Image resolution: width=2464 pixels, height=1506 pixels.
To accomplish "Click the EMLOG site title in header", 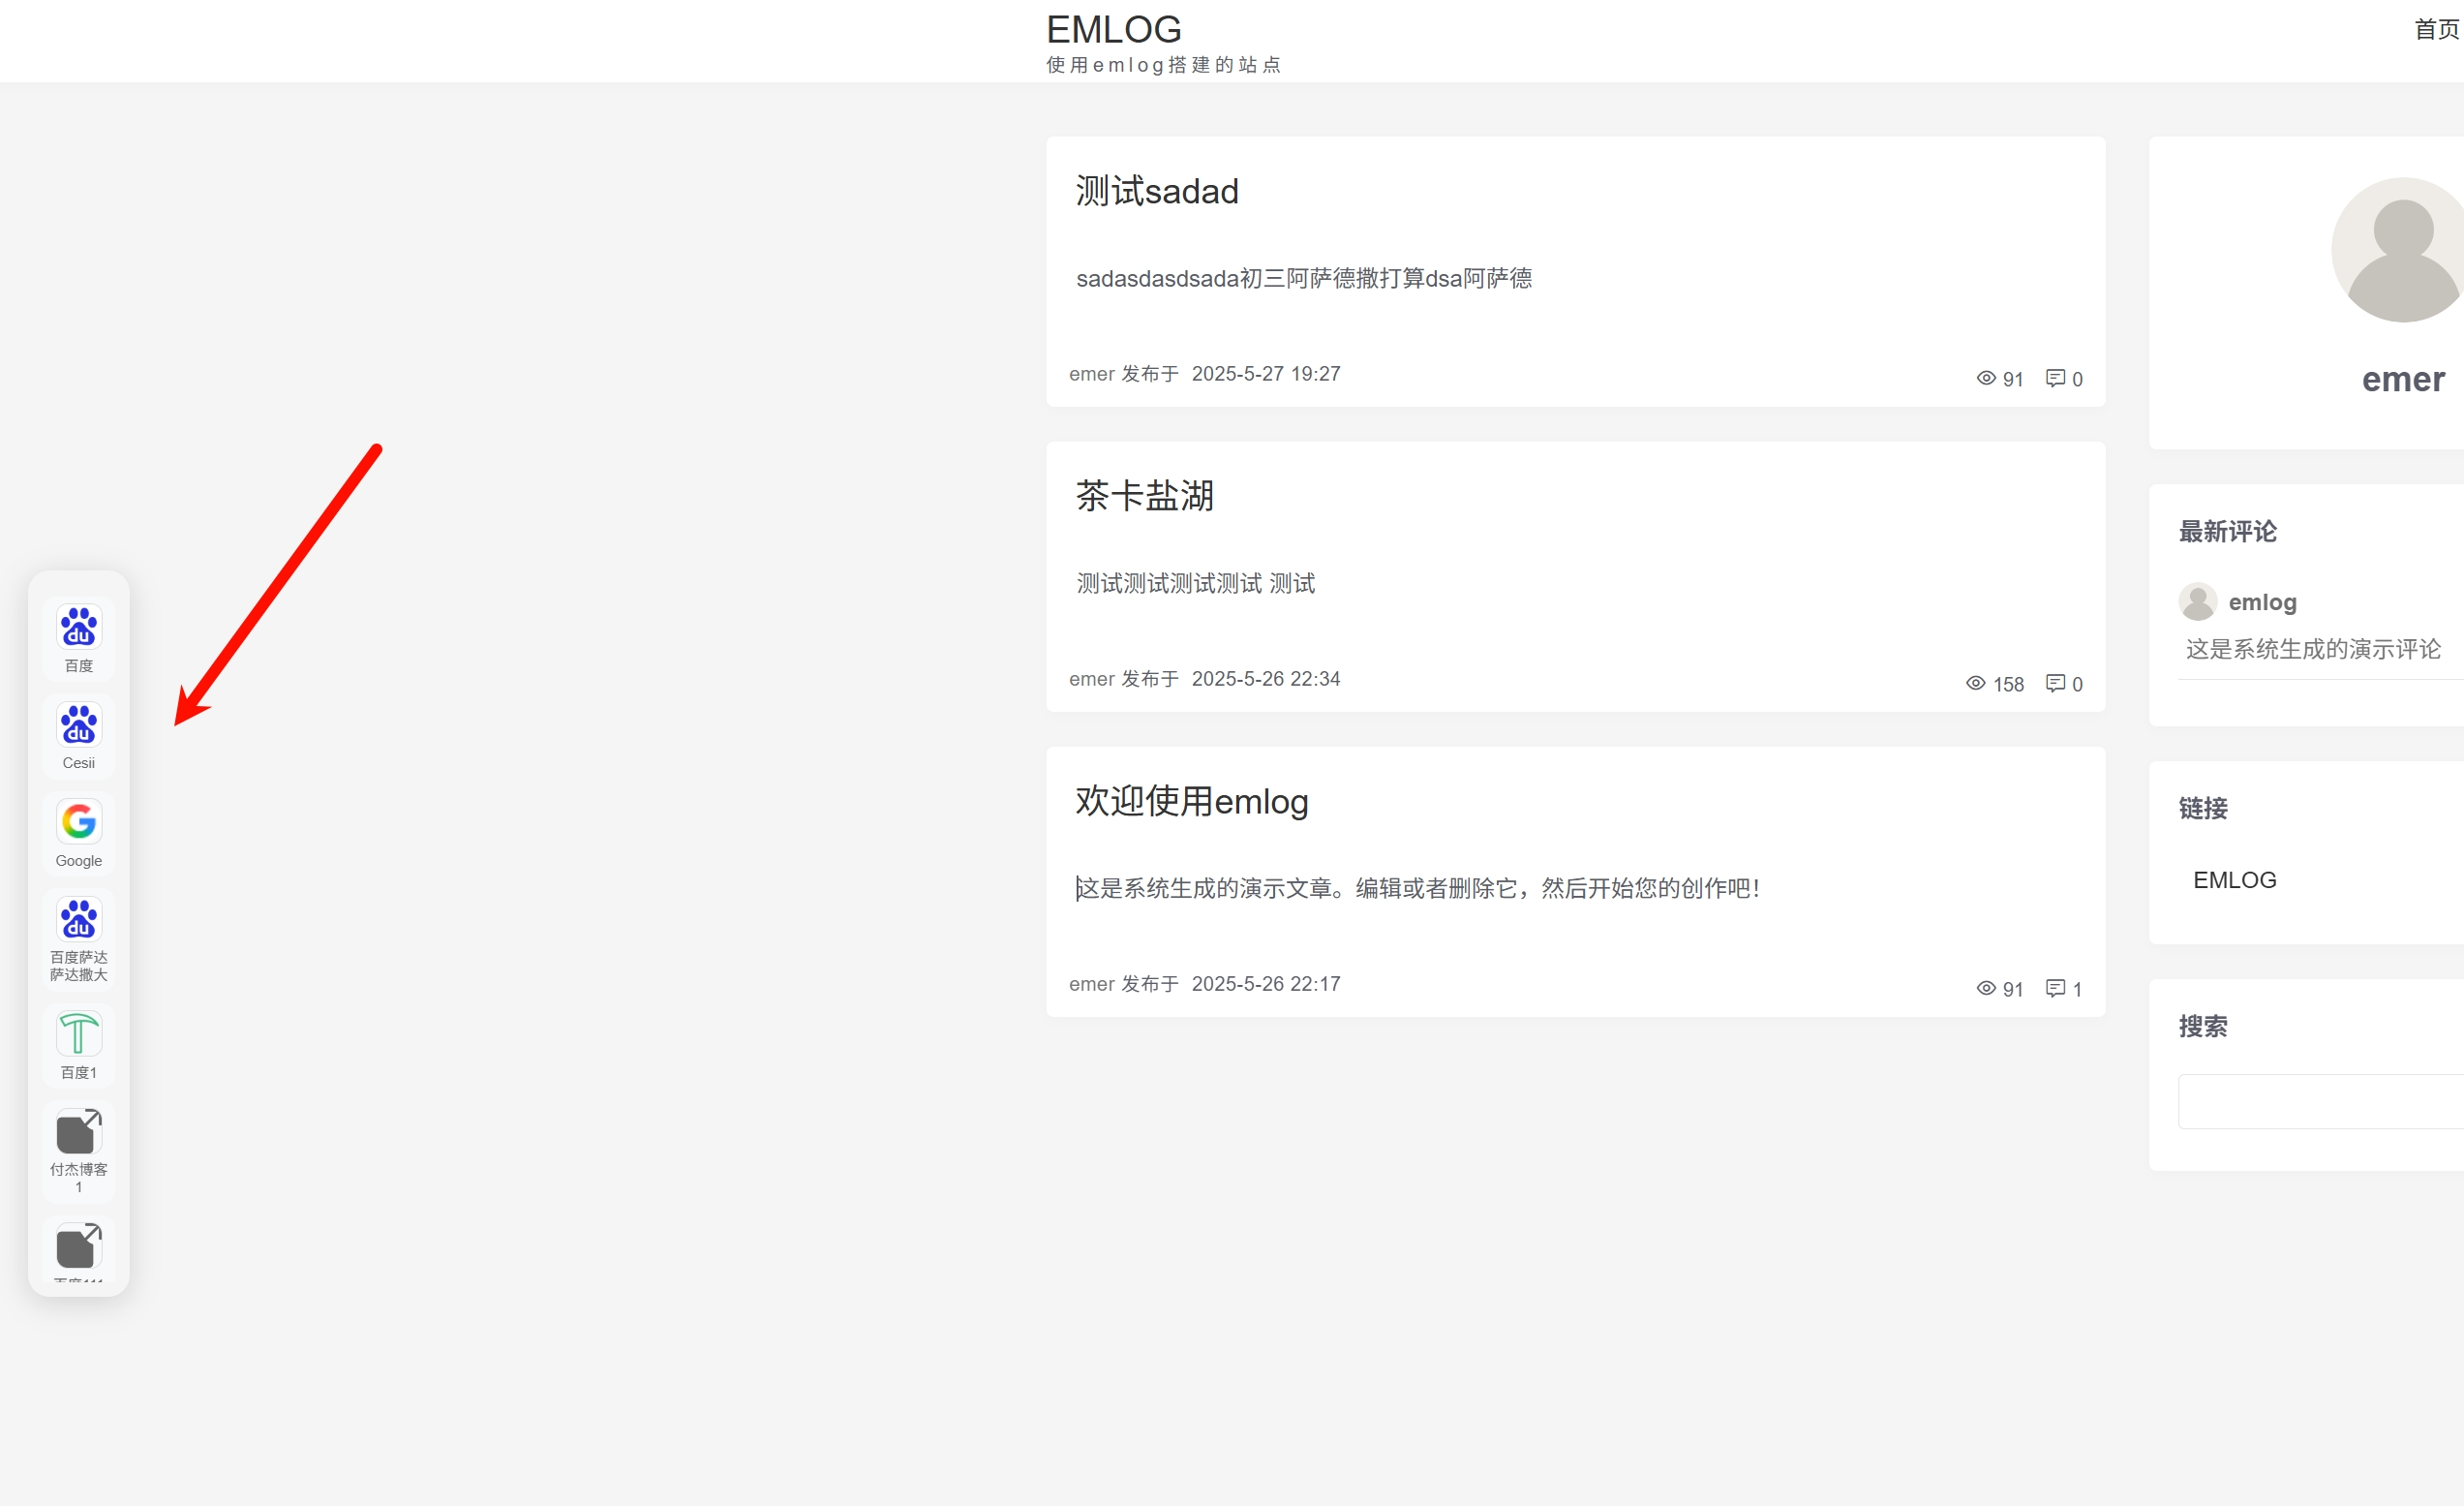I will click(1113, 30).
